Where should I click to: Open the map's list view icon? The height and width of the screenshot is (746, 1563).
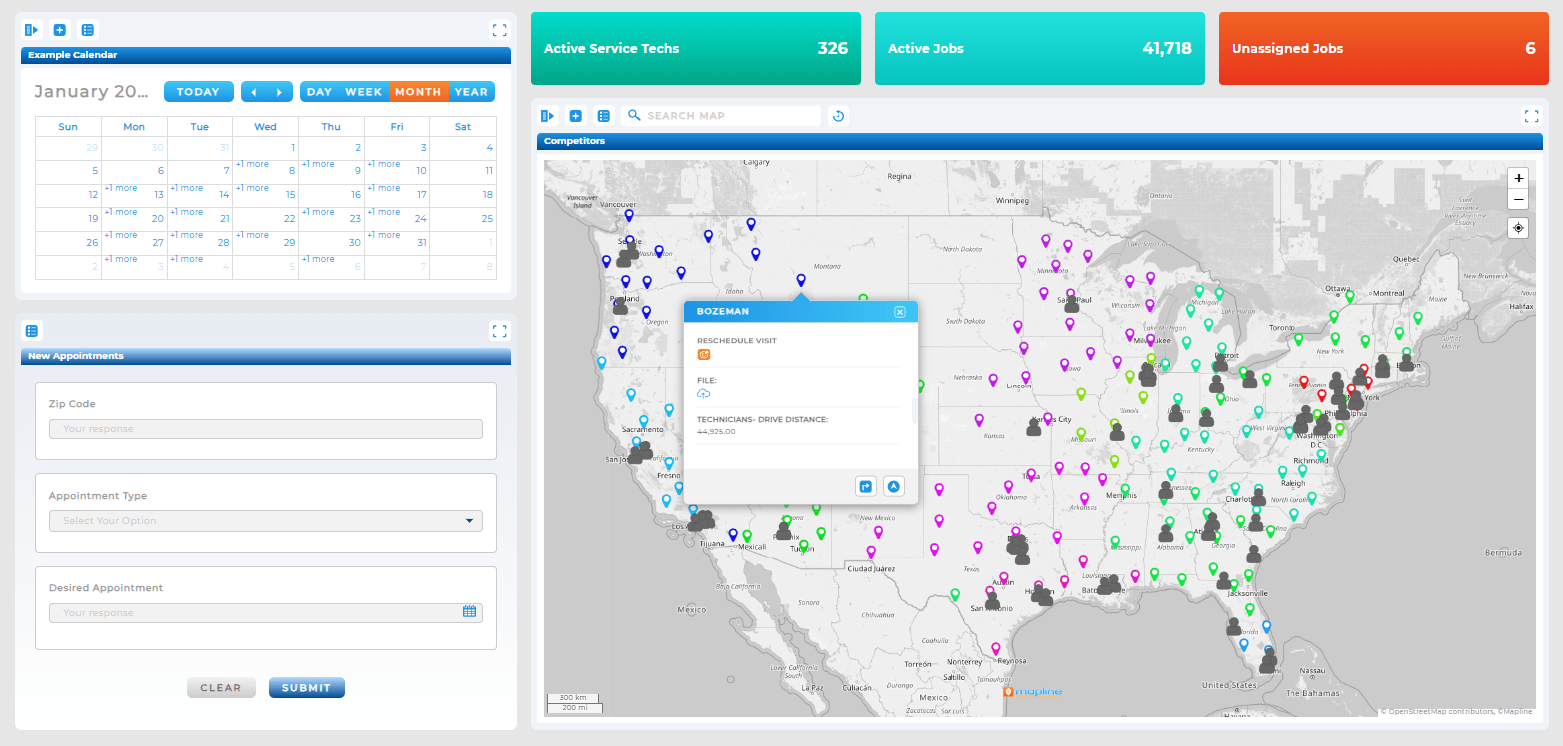[x=603, y=115]
